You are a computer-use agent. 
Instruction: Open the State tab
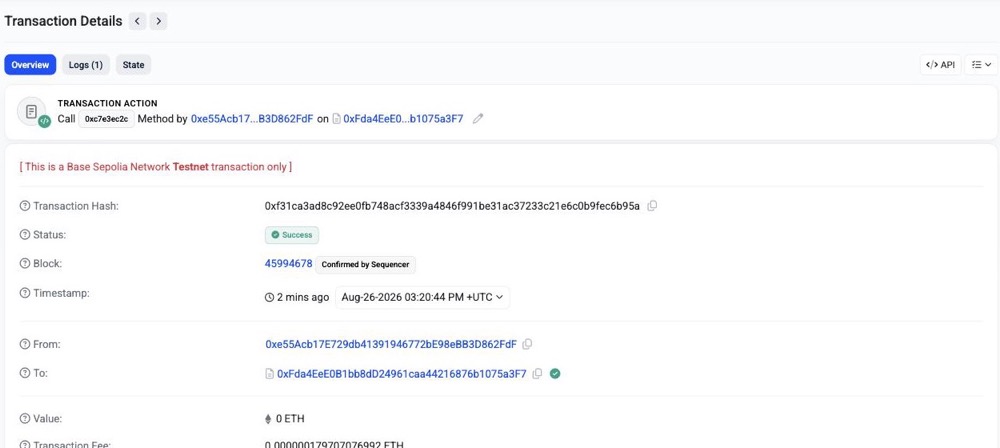pos(133,64)
